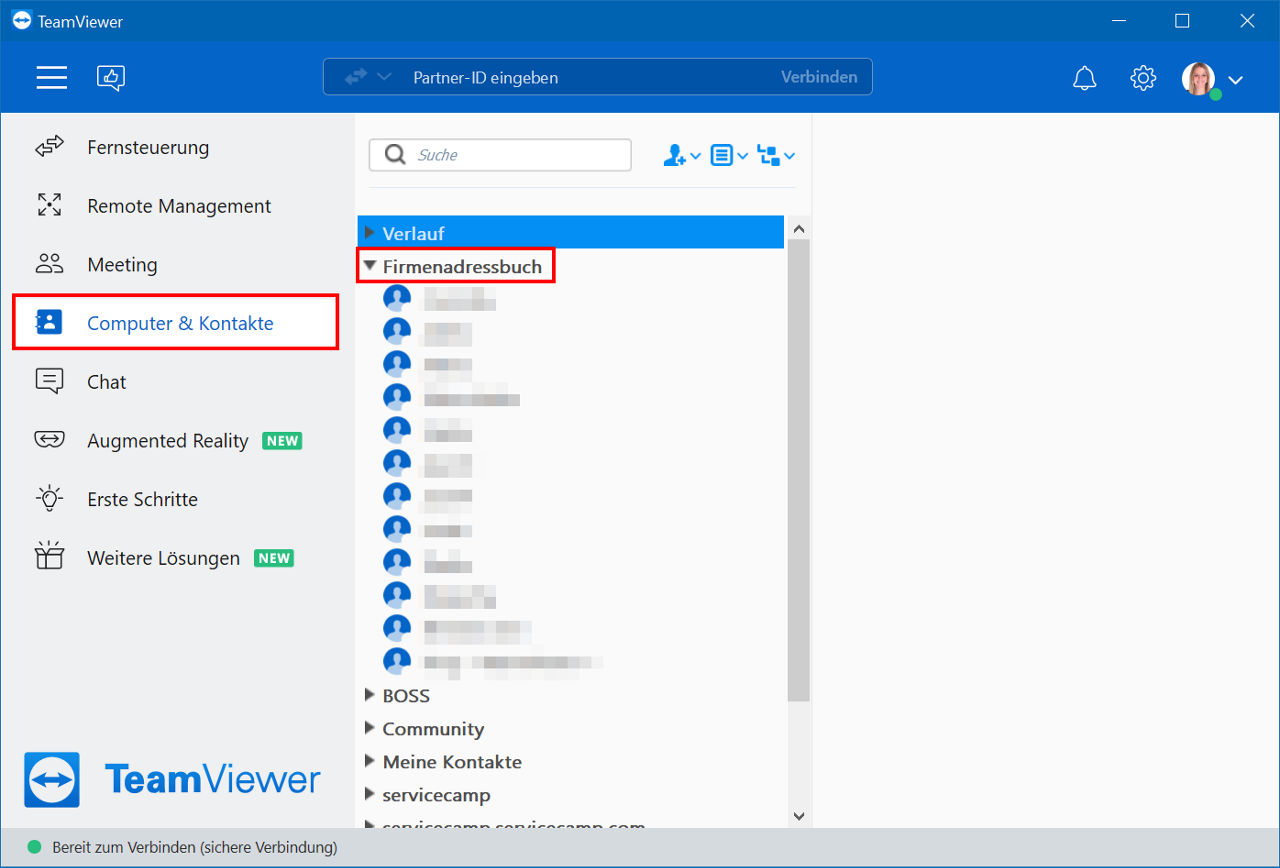Image resolution: width=1280 pixels, height=868 pixels.
Task: Click the Erste Schritte lightbulb icon
Action: pyautogui.click(x=49, y=498)
